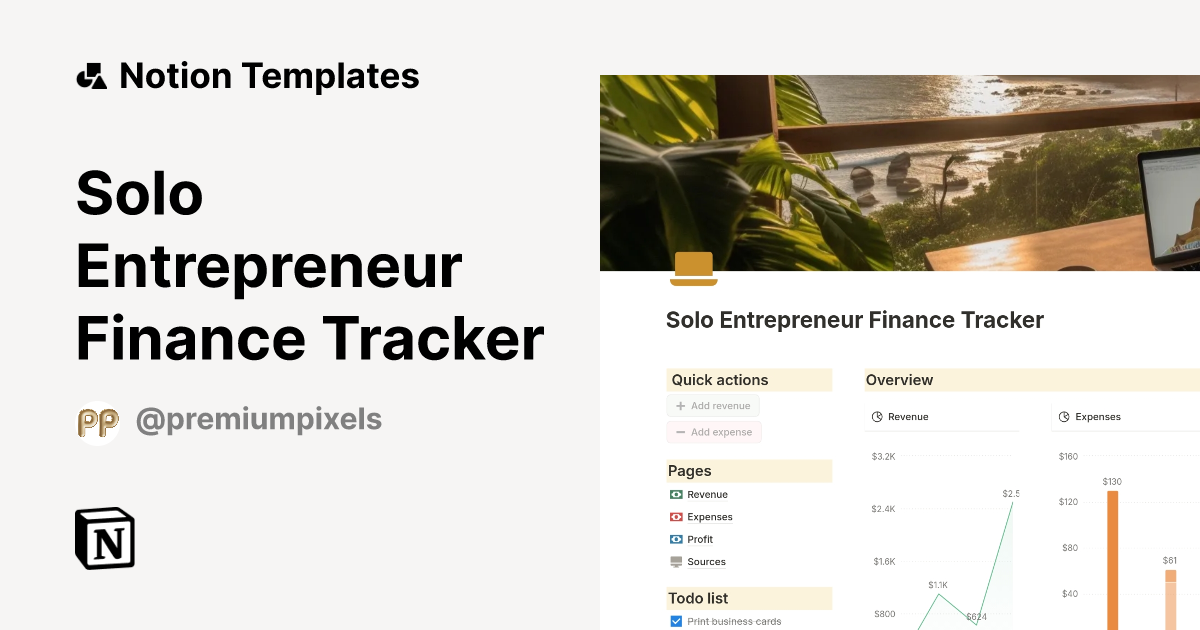Click the computer icon beside Sources

(676, 561)
